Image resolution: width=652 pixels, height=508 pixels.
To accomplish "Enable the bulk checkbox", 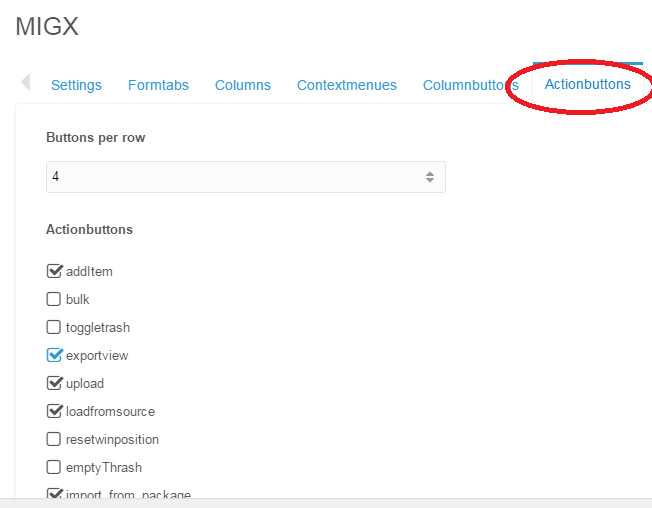I will click(x=54, y=299).
